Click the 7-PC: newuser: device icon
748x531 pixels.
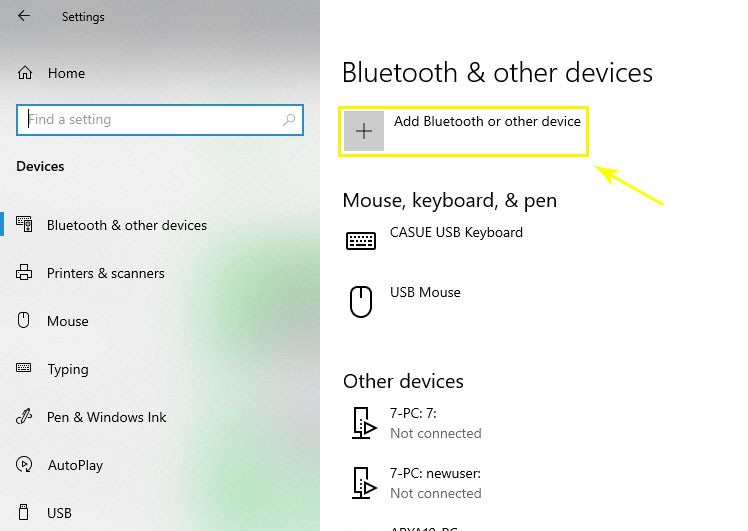tap(361, 483)
